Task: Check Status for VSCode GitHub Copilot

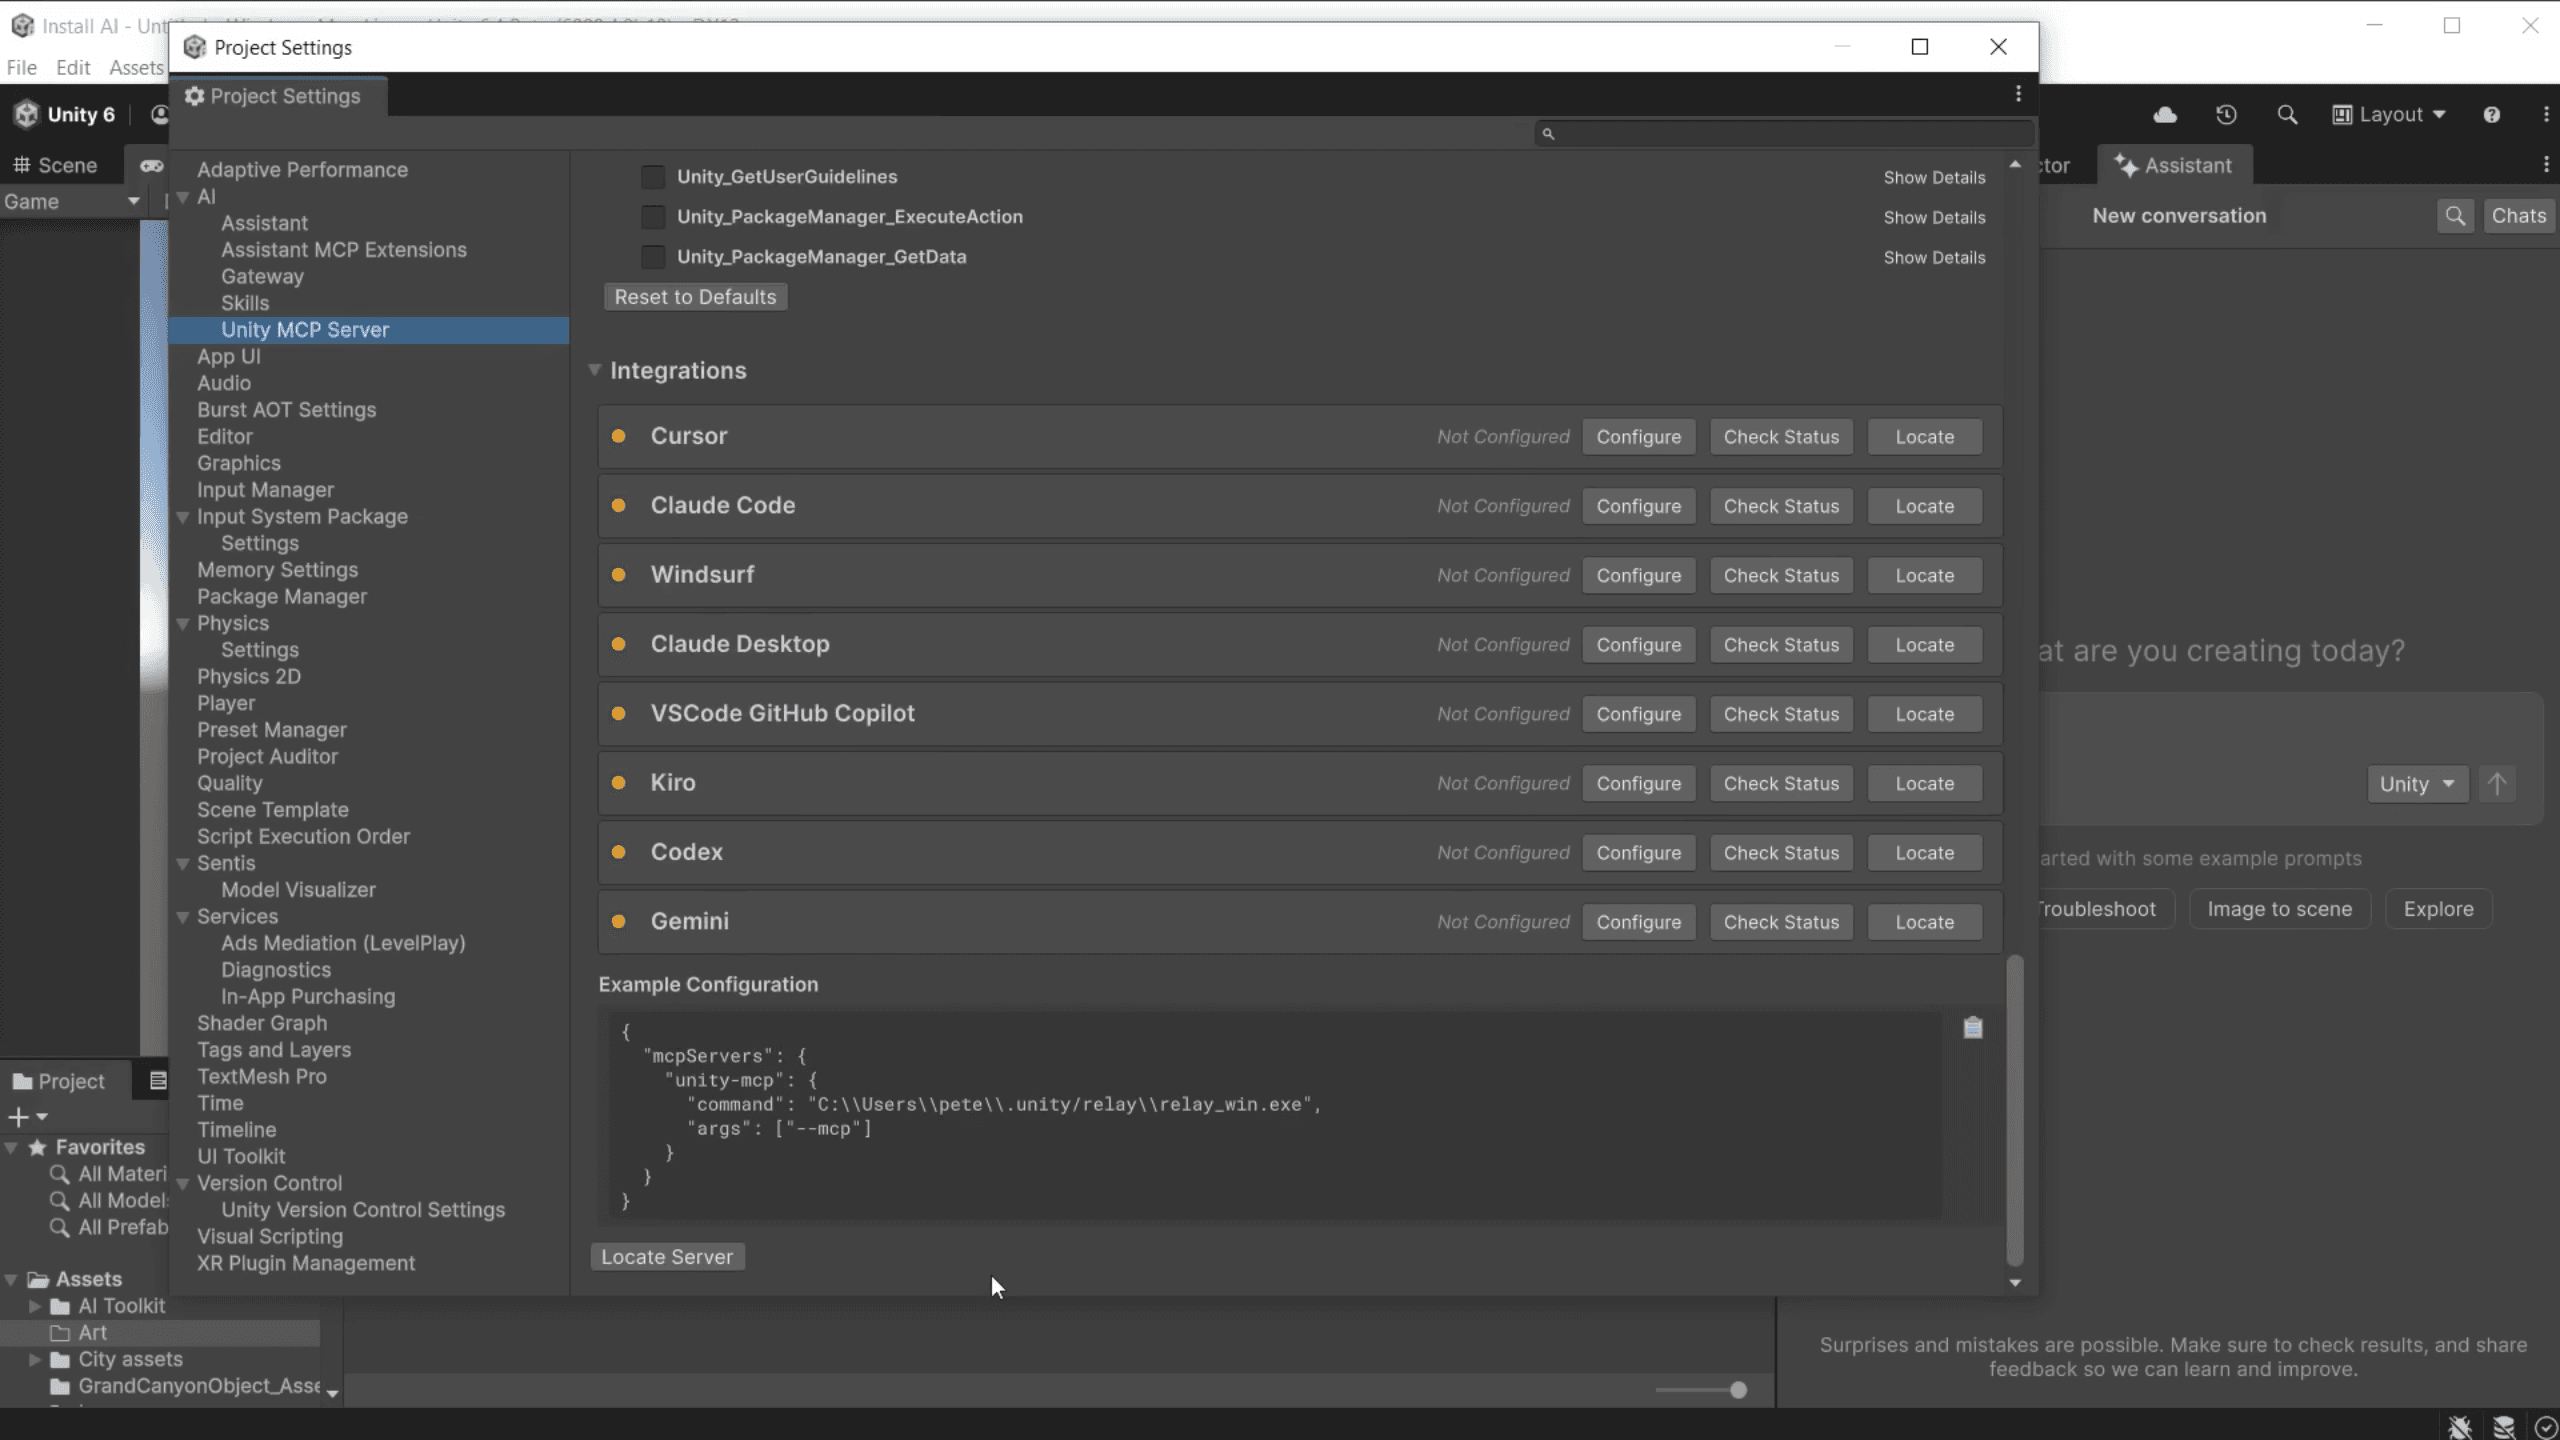Action: 1781,714
